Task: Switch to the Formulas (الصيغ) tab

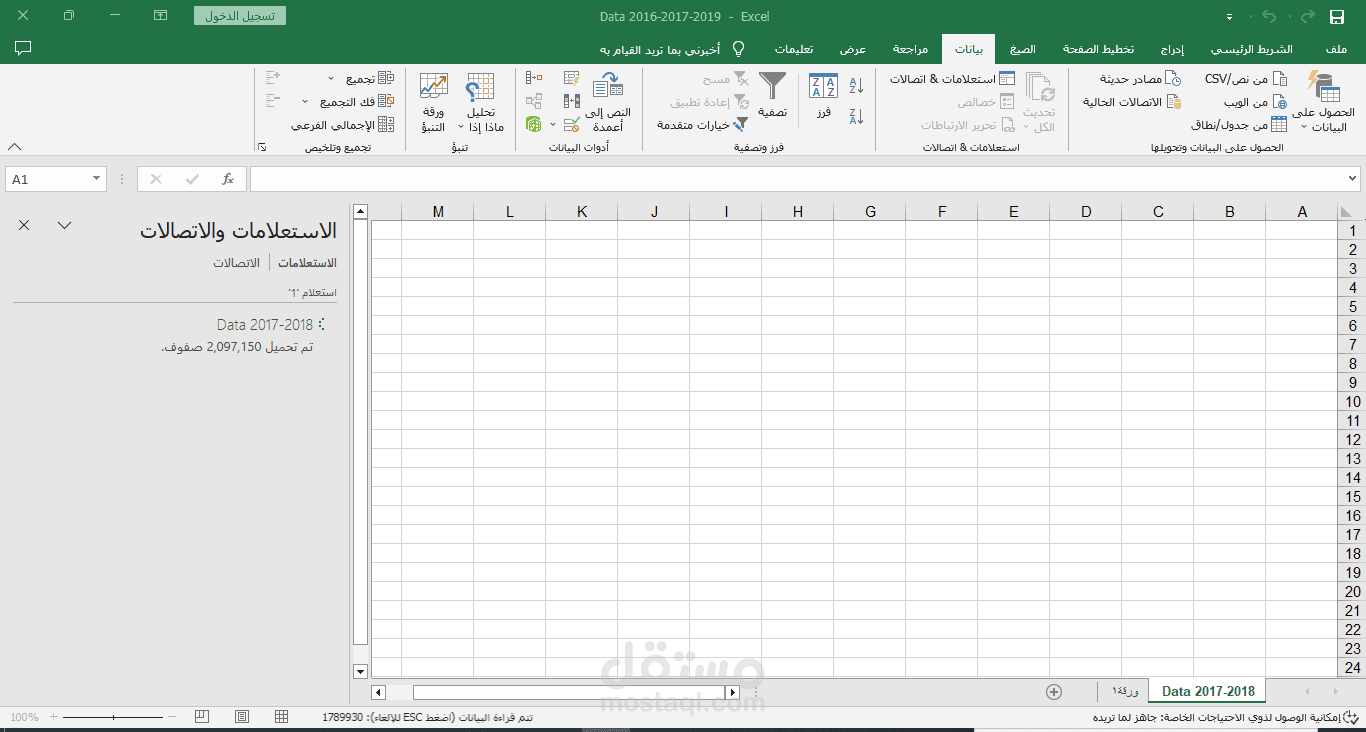Action: 1022,49
